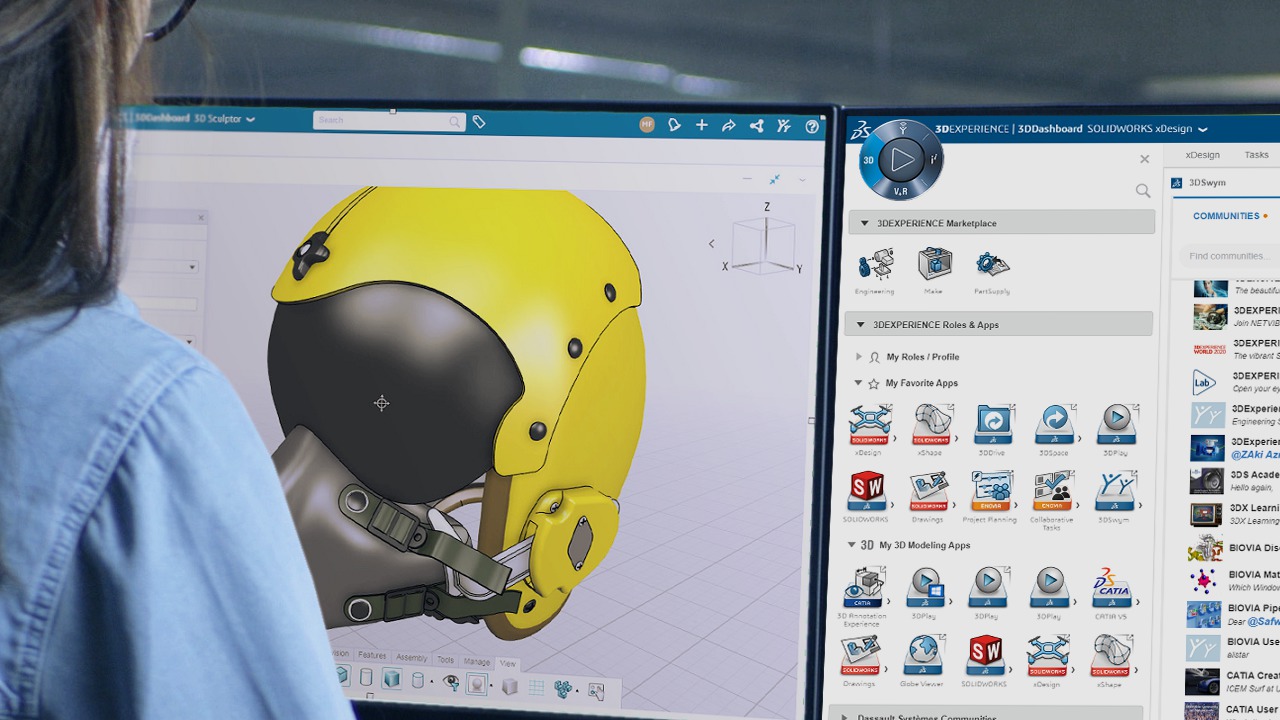
Task: Open the Globe Viewer app
Action: pyautogui.click(x=923, y=657)
